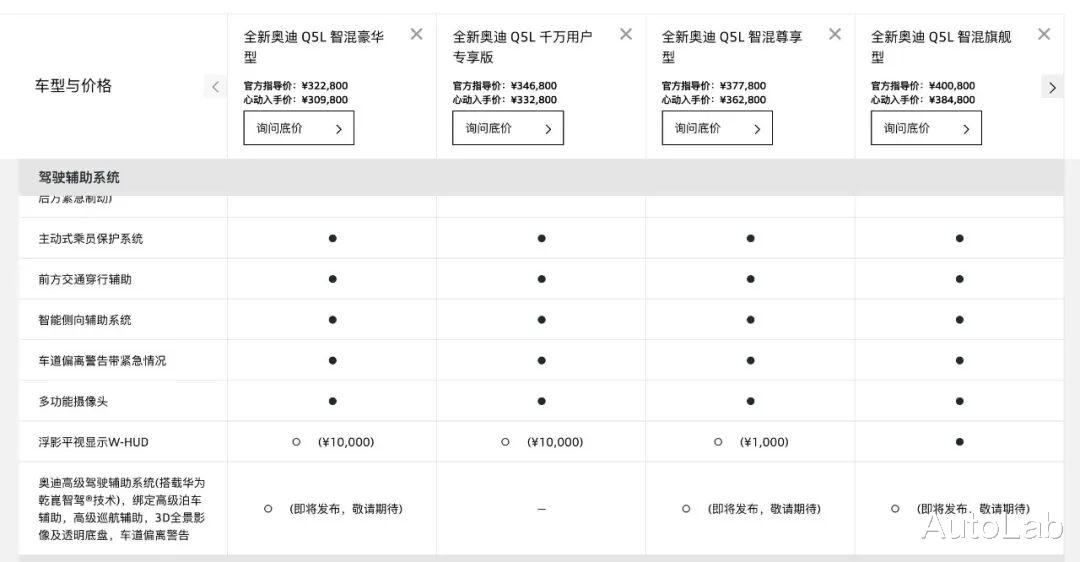Click 心动入手价 ¥332,800 price

click(x=505, y=100)
